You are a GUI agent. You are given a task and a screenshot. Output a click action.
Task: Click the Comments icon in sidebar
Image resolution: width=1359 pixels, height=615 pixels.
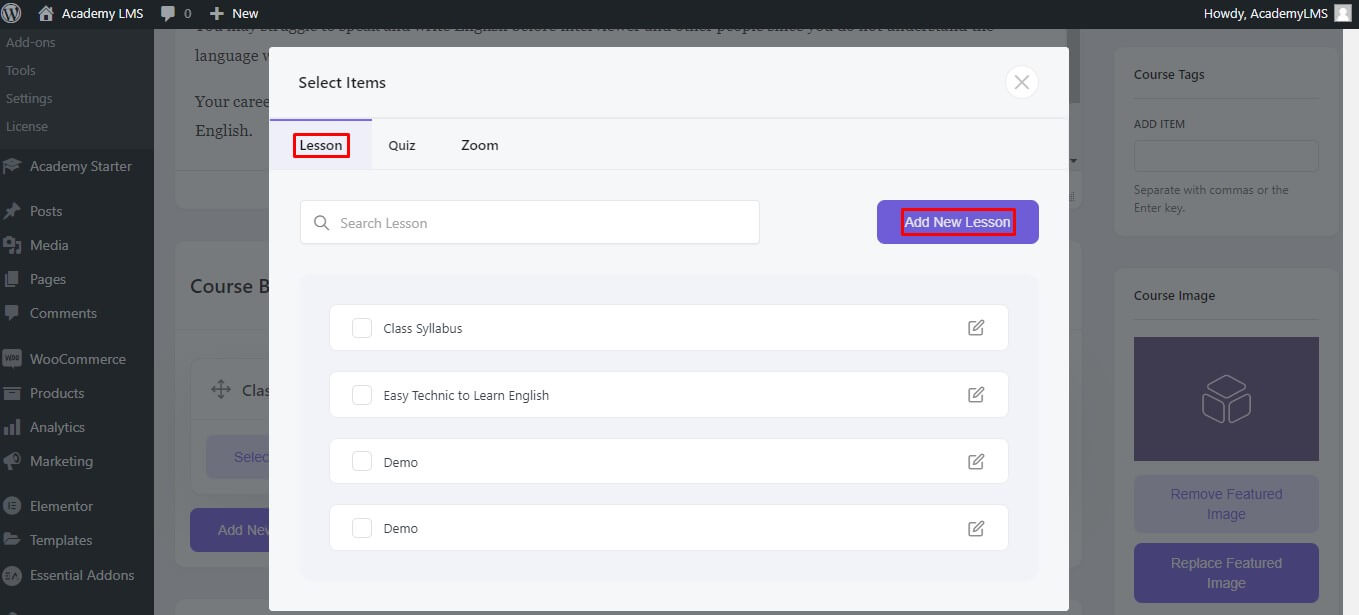point(12,313)
